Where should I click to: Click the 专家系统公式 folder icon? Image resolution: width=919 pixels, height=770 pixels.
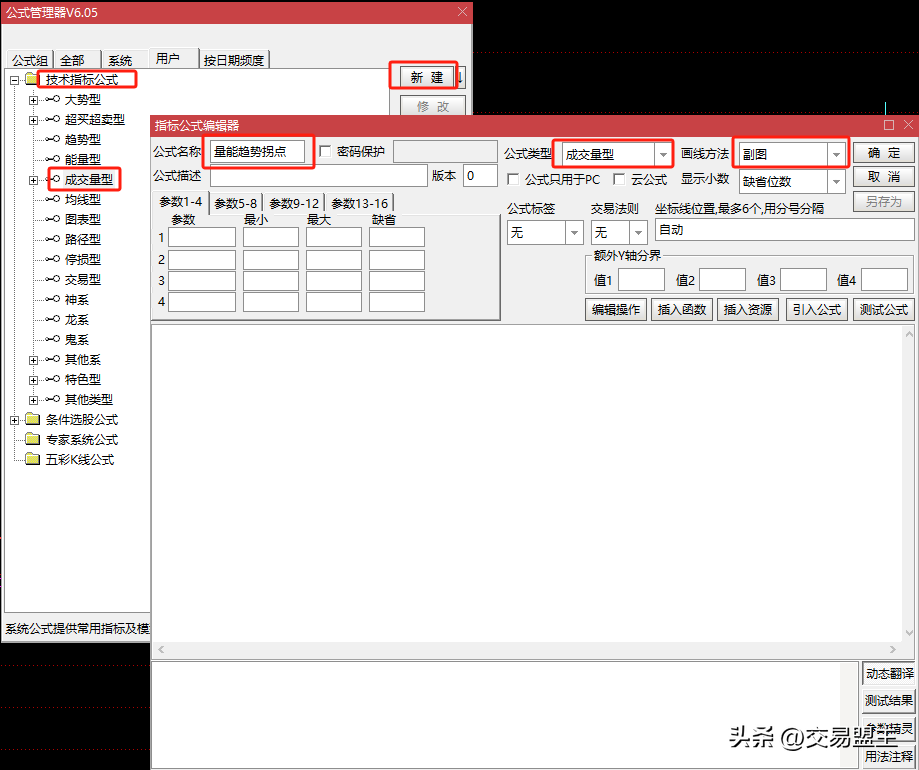(x=33, y=439)
